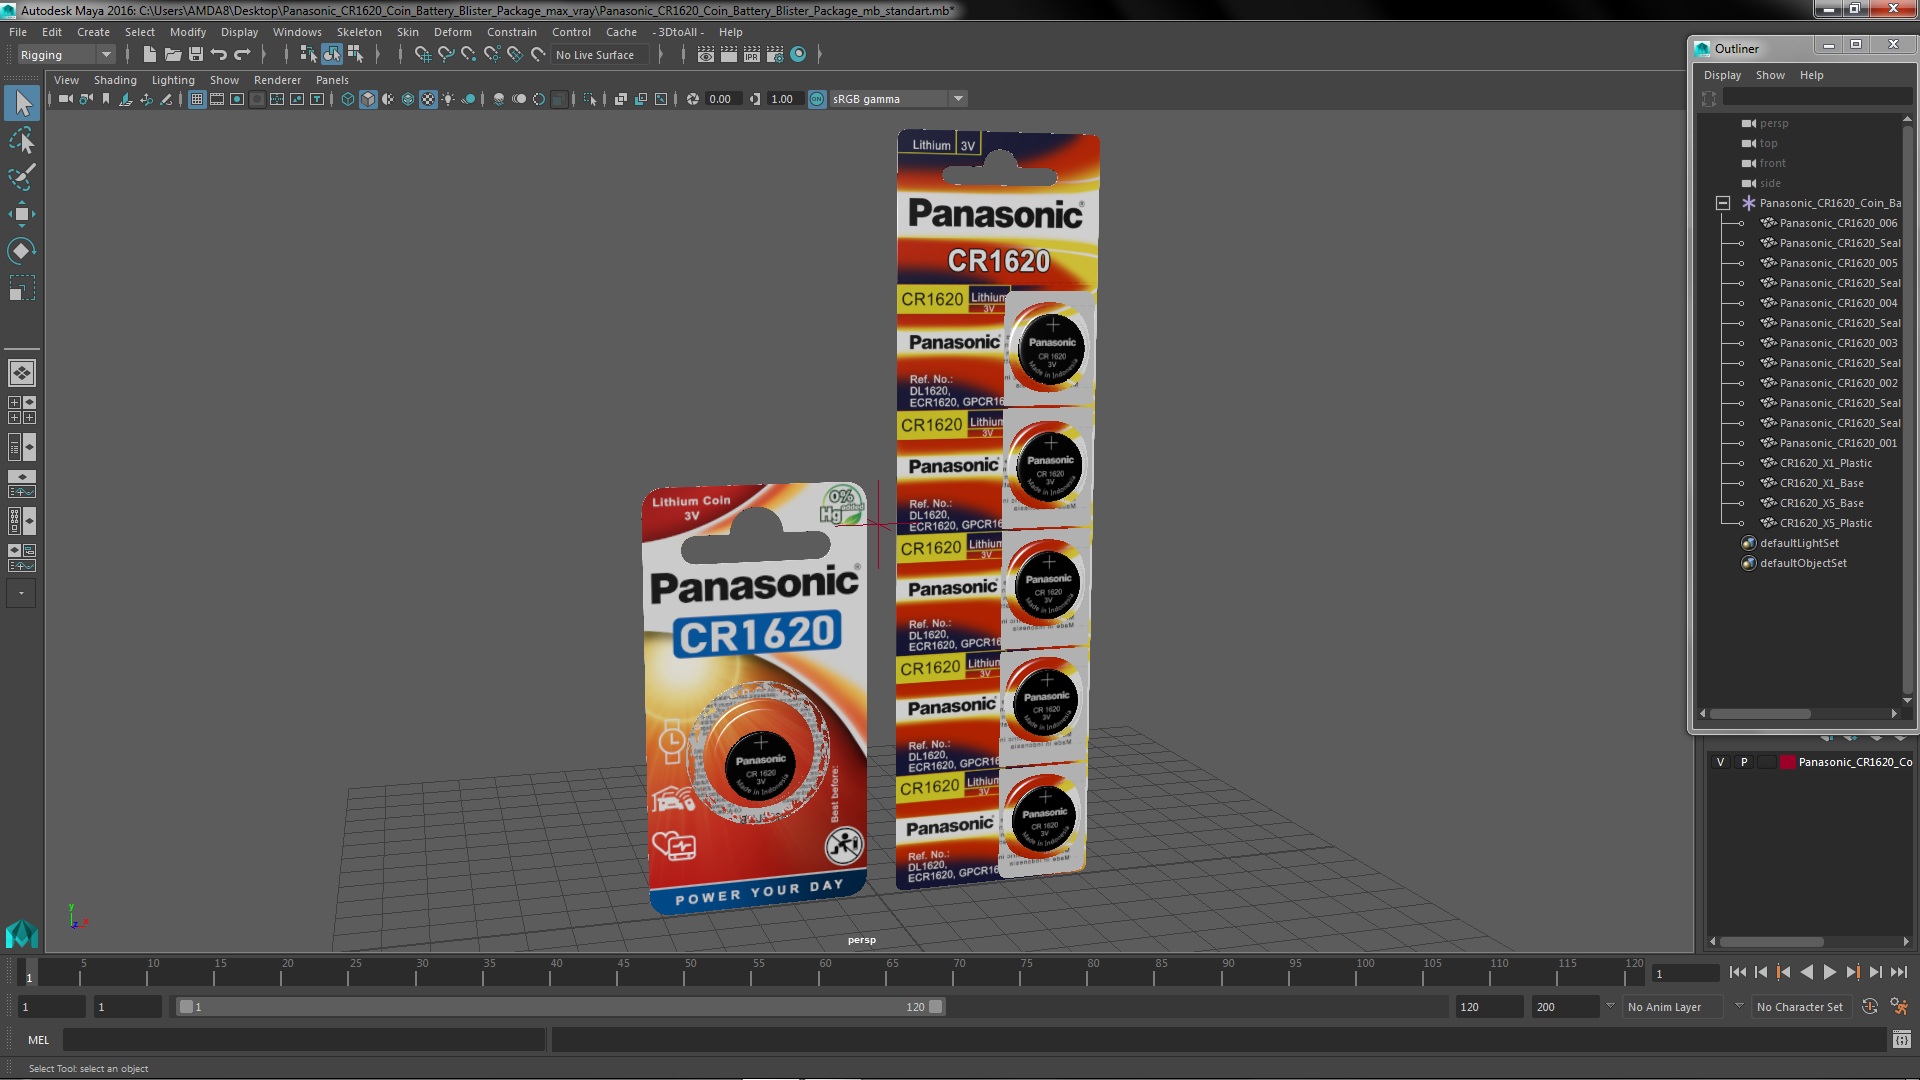Select camera icon in panel toolbar
Viewport: 1920px width, 1080px height.
(x=65, y=99)
